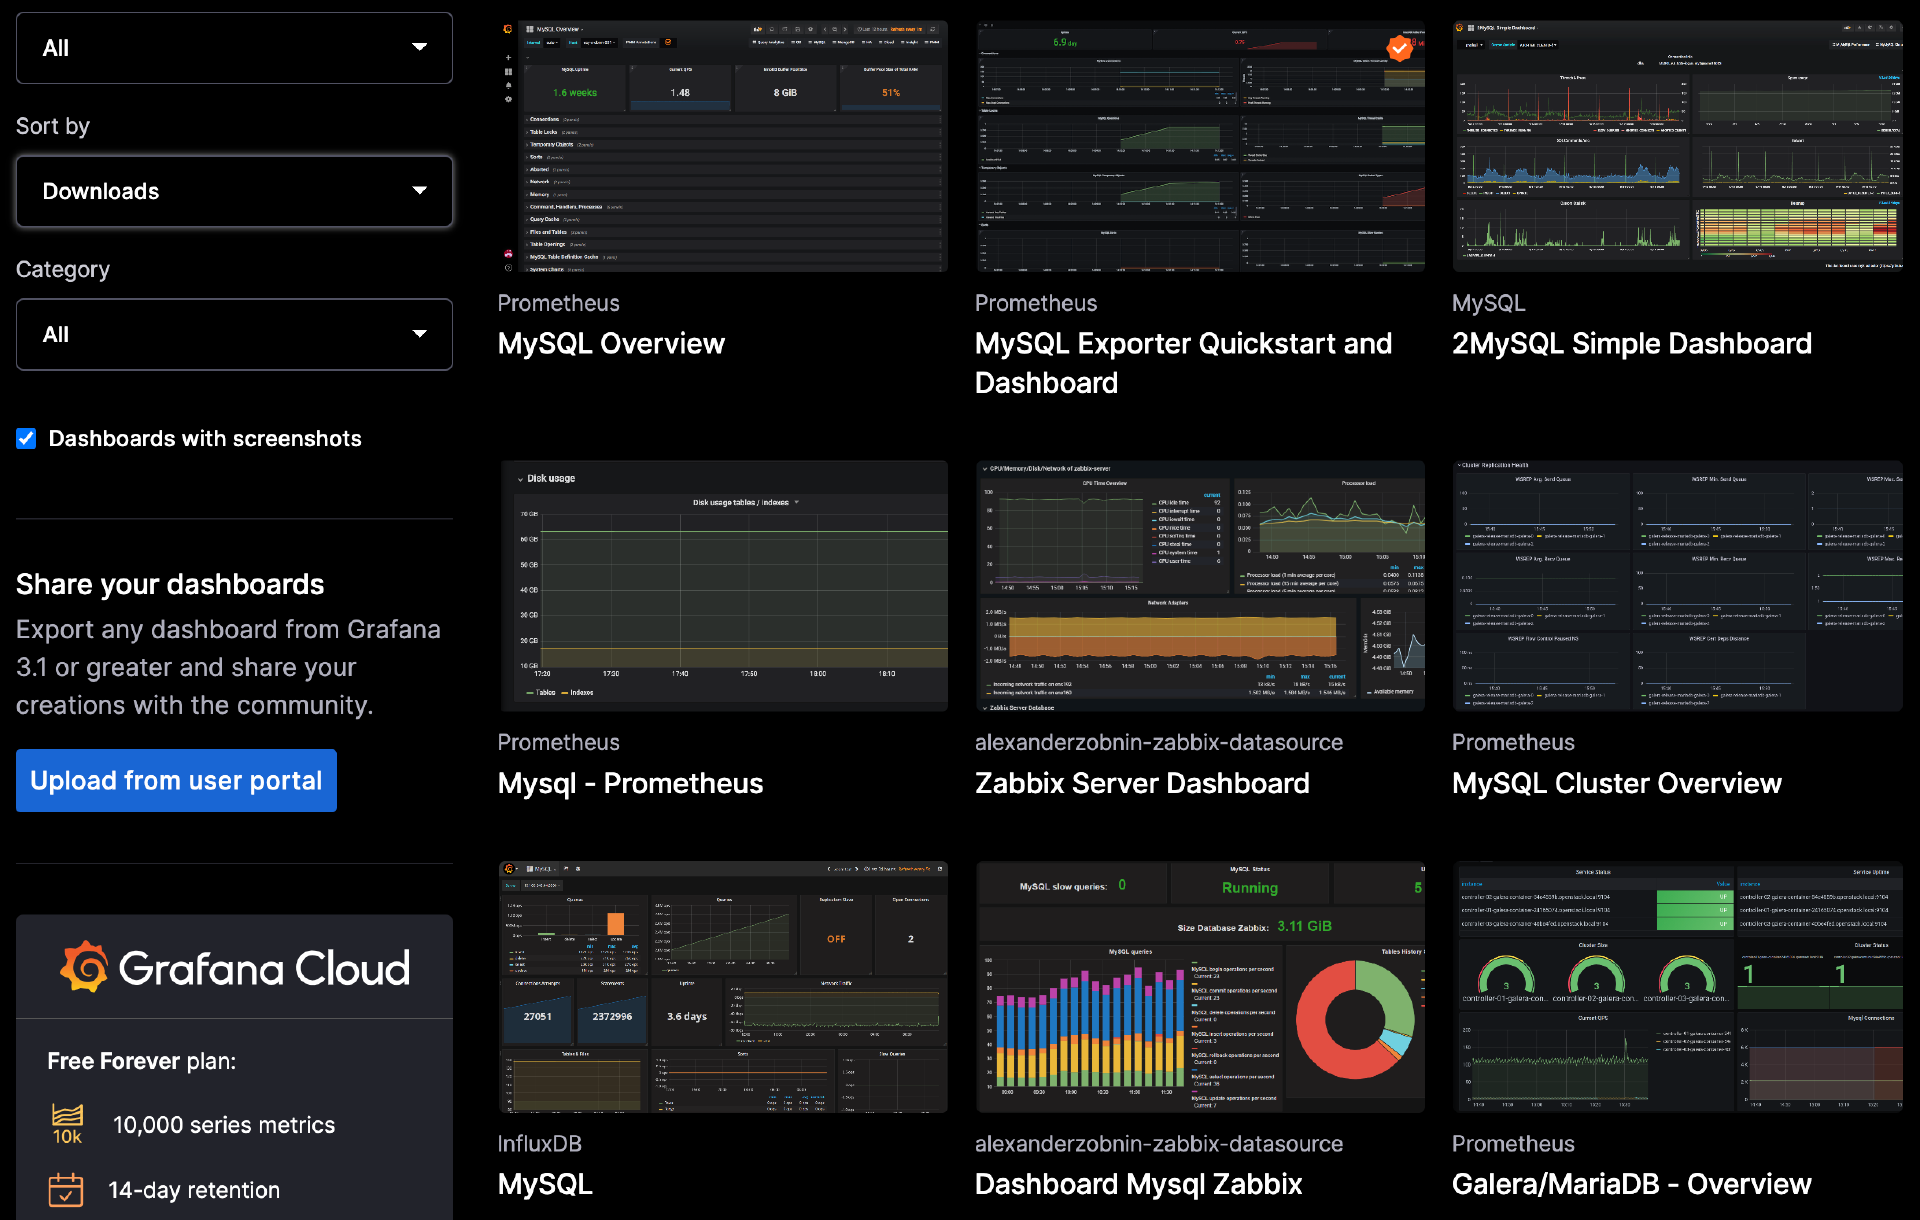Open MySQL Overview title link
This screenshot has height=1220, width=1920.
click(611, 344)
